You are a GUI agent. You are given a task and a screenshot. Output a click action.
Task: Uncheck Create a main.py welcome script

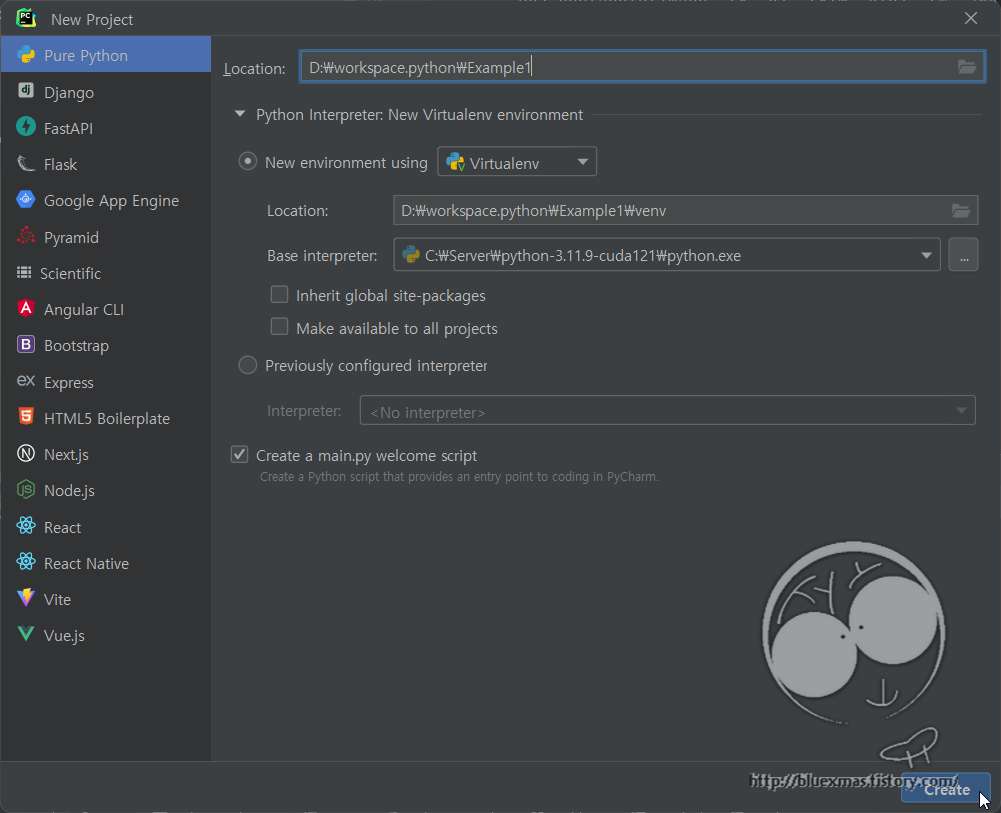(x=239, y=454)
